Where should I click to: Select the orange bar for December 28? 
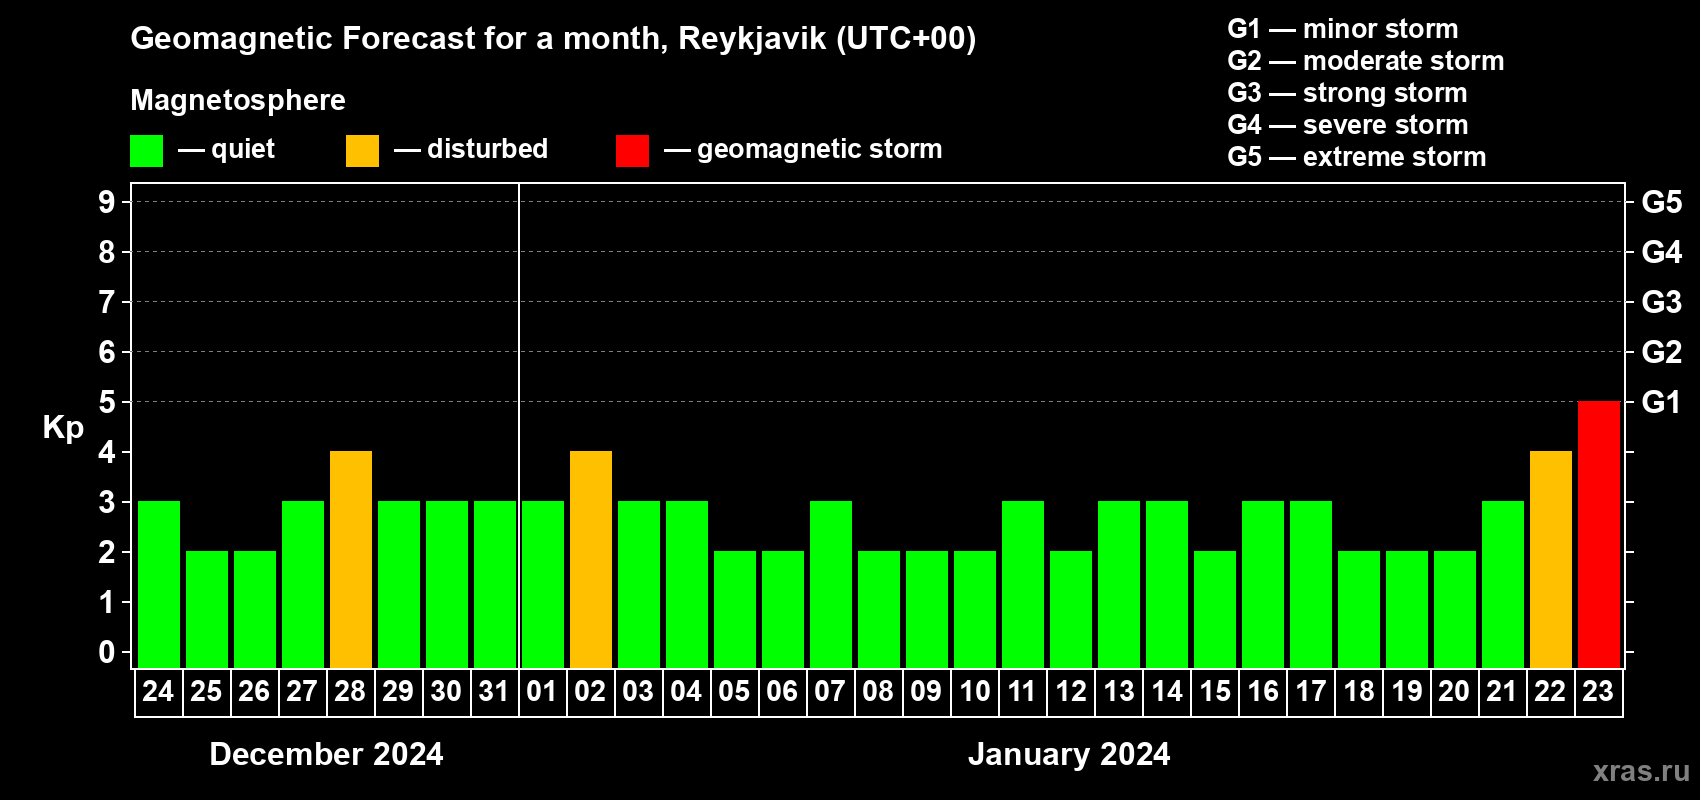click(x=350, y=559)
